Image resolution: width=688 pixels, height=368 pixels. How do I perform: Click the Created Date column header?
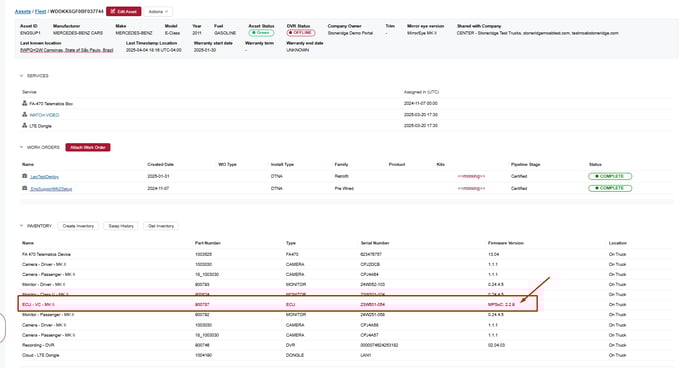coord(161,164)
